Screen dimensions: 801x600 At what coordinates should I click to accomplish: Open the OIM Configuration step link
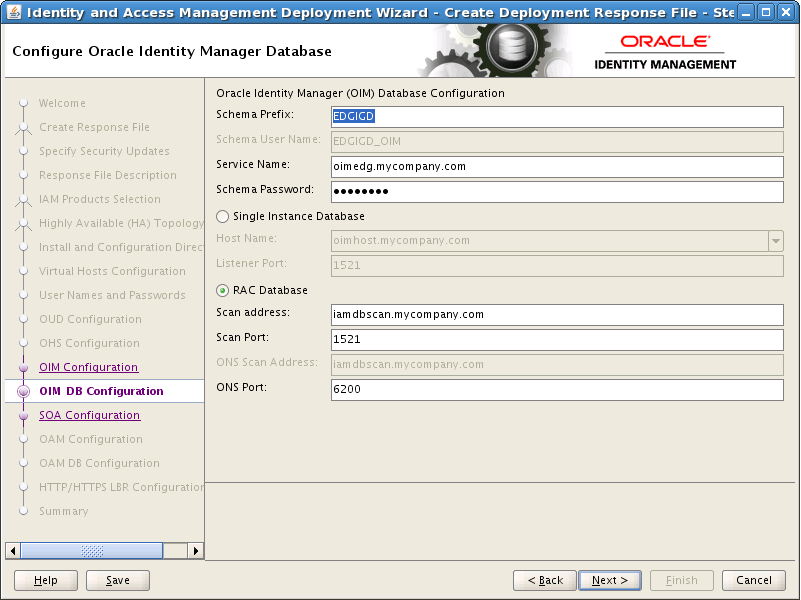coord(88,367)
